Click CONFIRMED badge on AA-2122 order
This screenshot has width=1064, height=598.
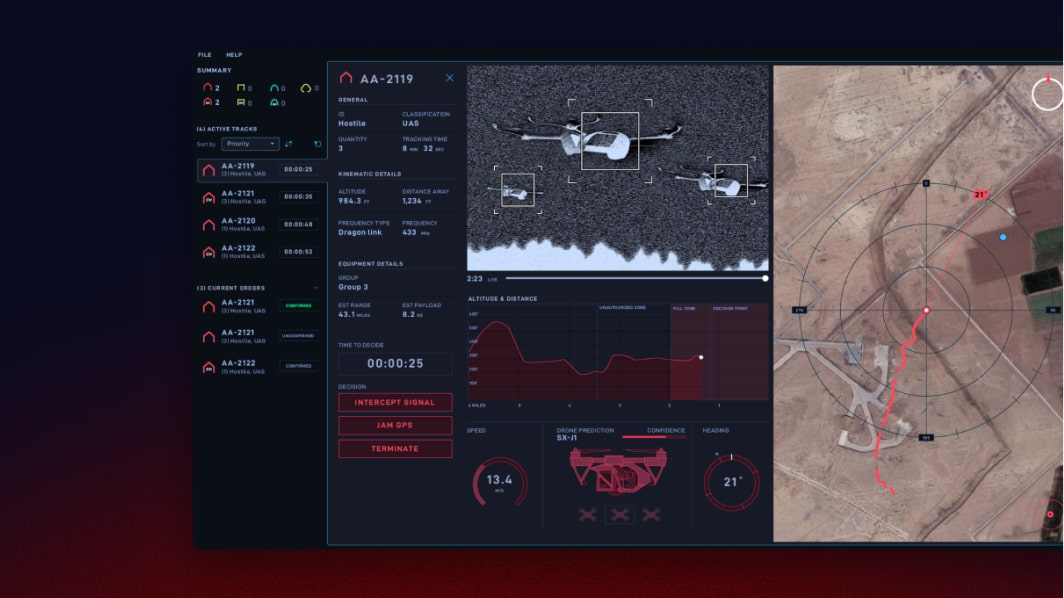pos(298,366)
